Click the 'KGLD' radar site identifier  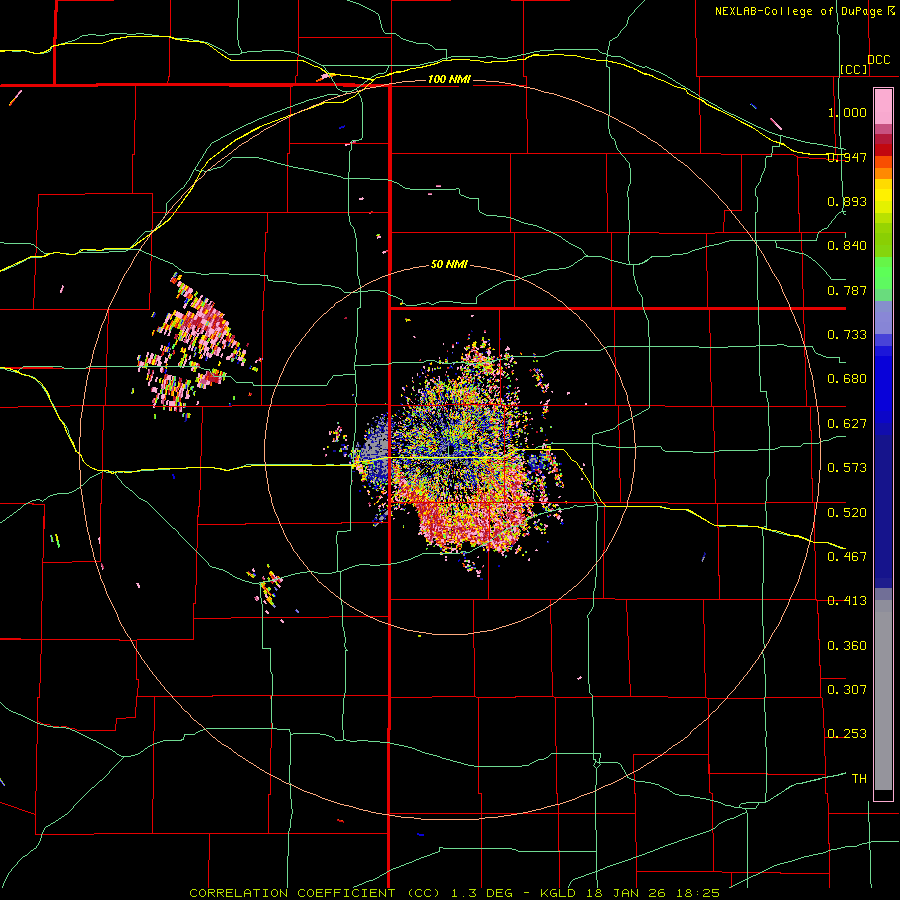(x=560, y=893)
